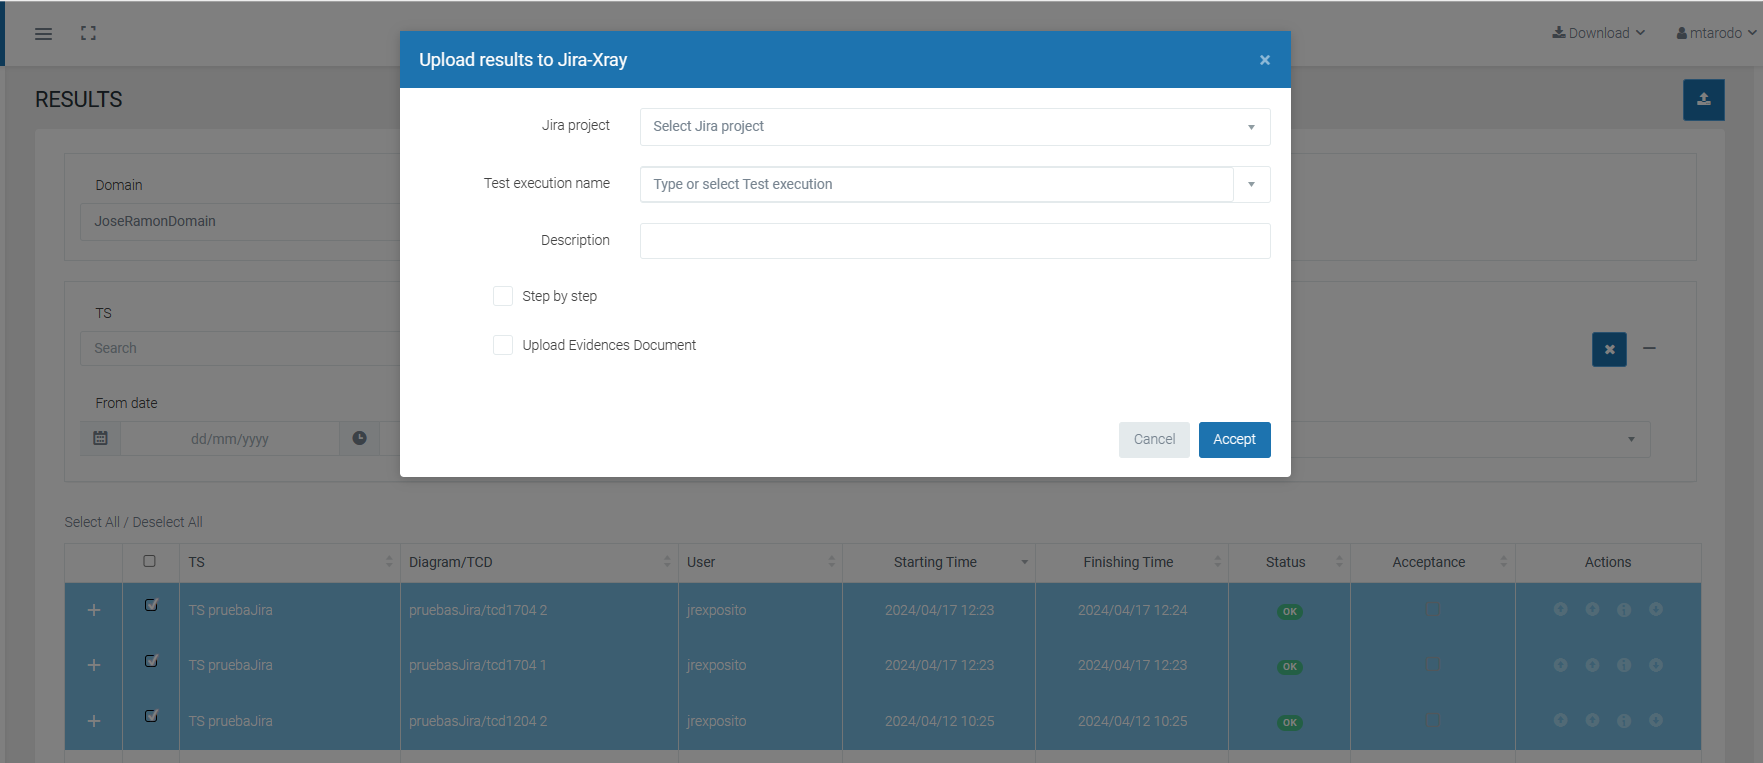Enable the Step by step checkbox
The width and height of the screenshot is (1763, 763).
(x=503, y=296)
